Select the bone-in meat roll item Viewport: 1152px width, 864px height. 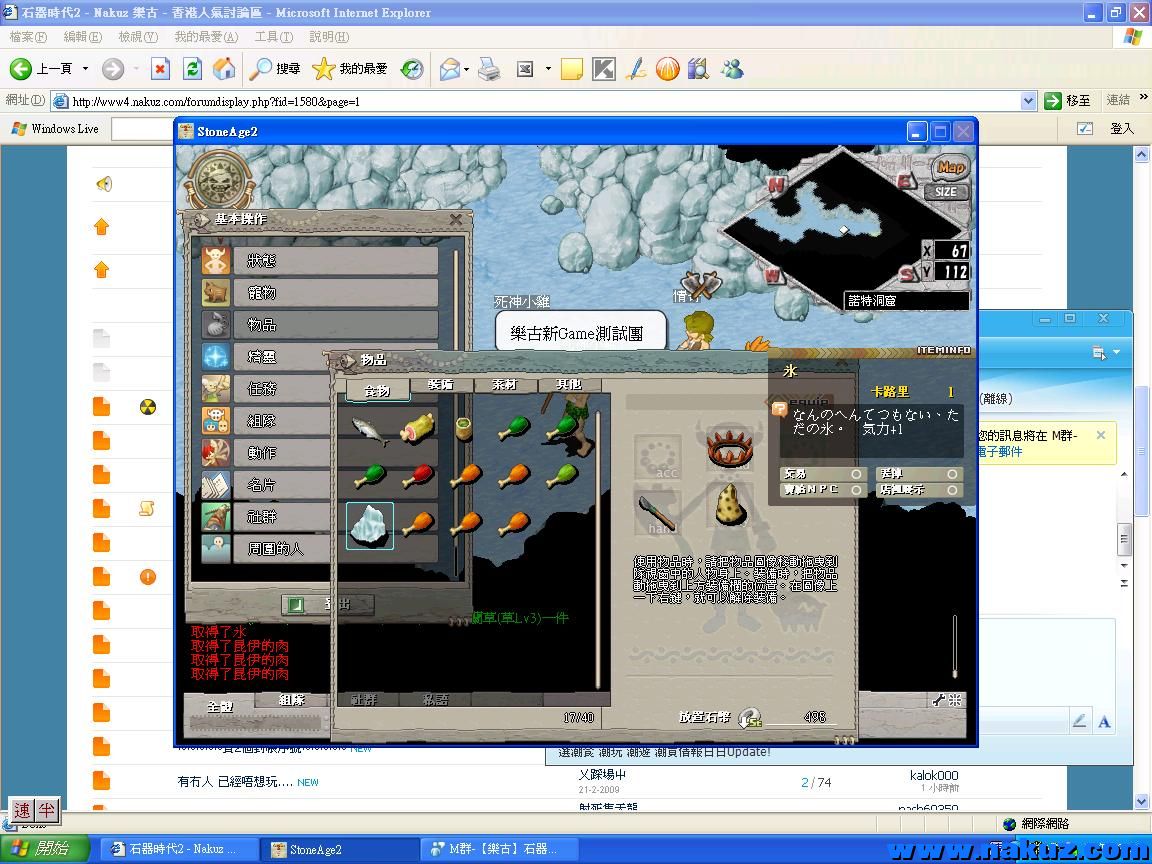[417, 428]
